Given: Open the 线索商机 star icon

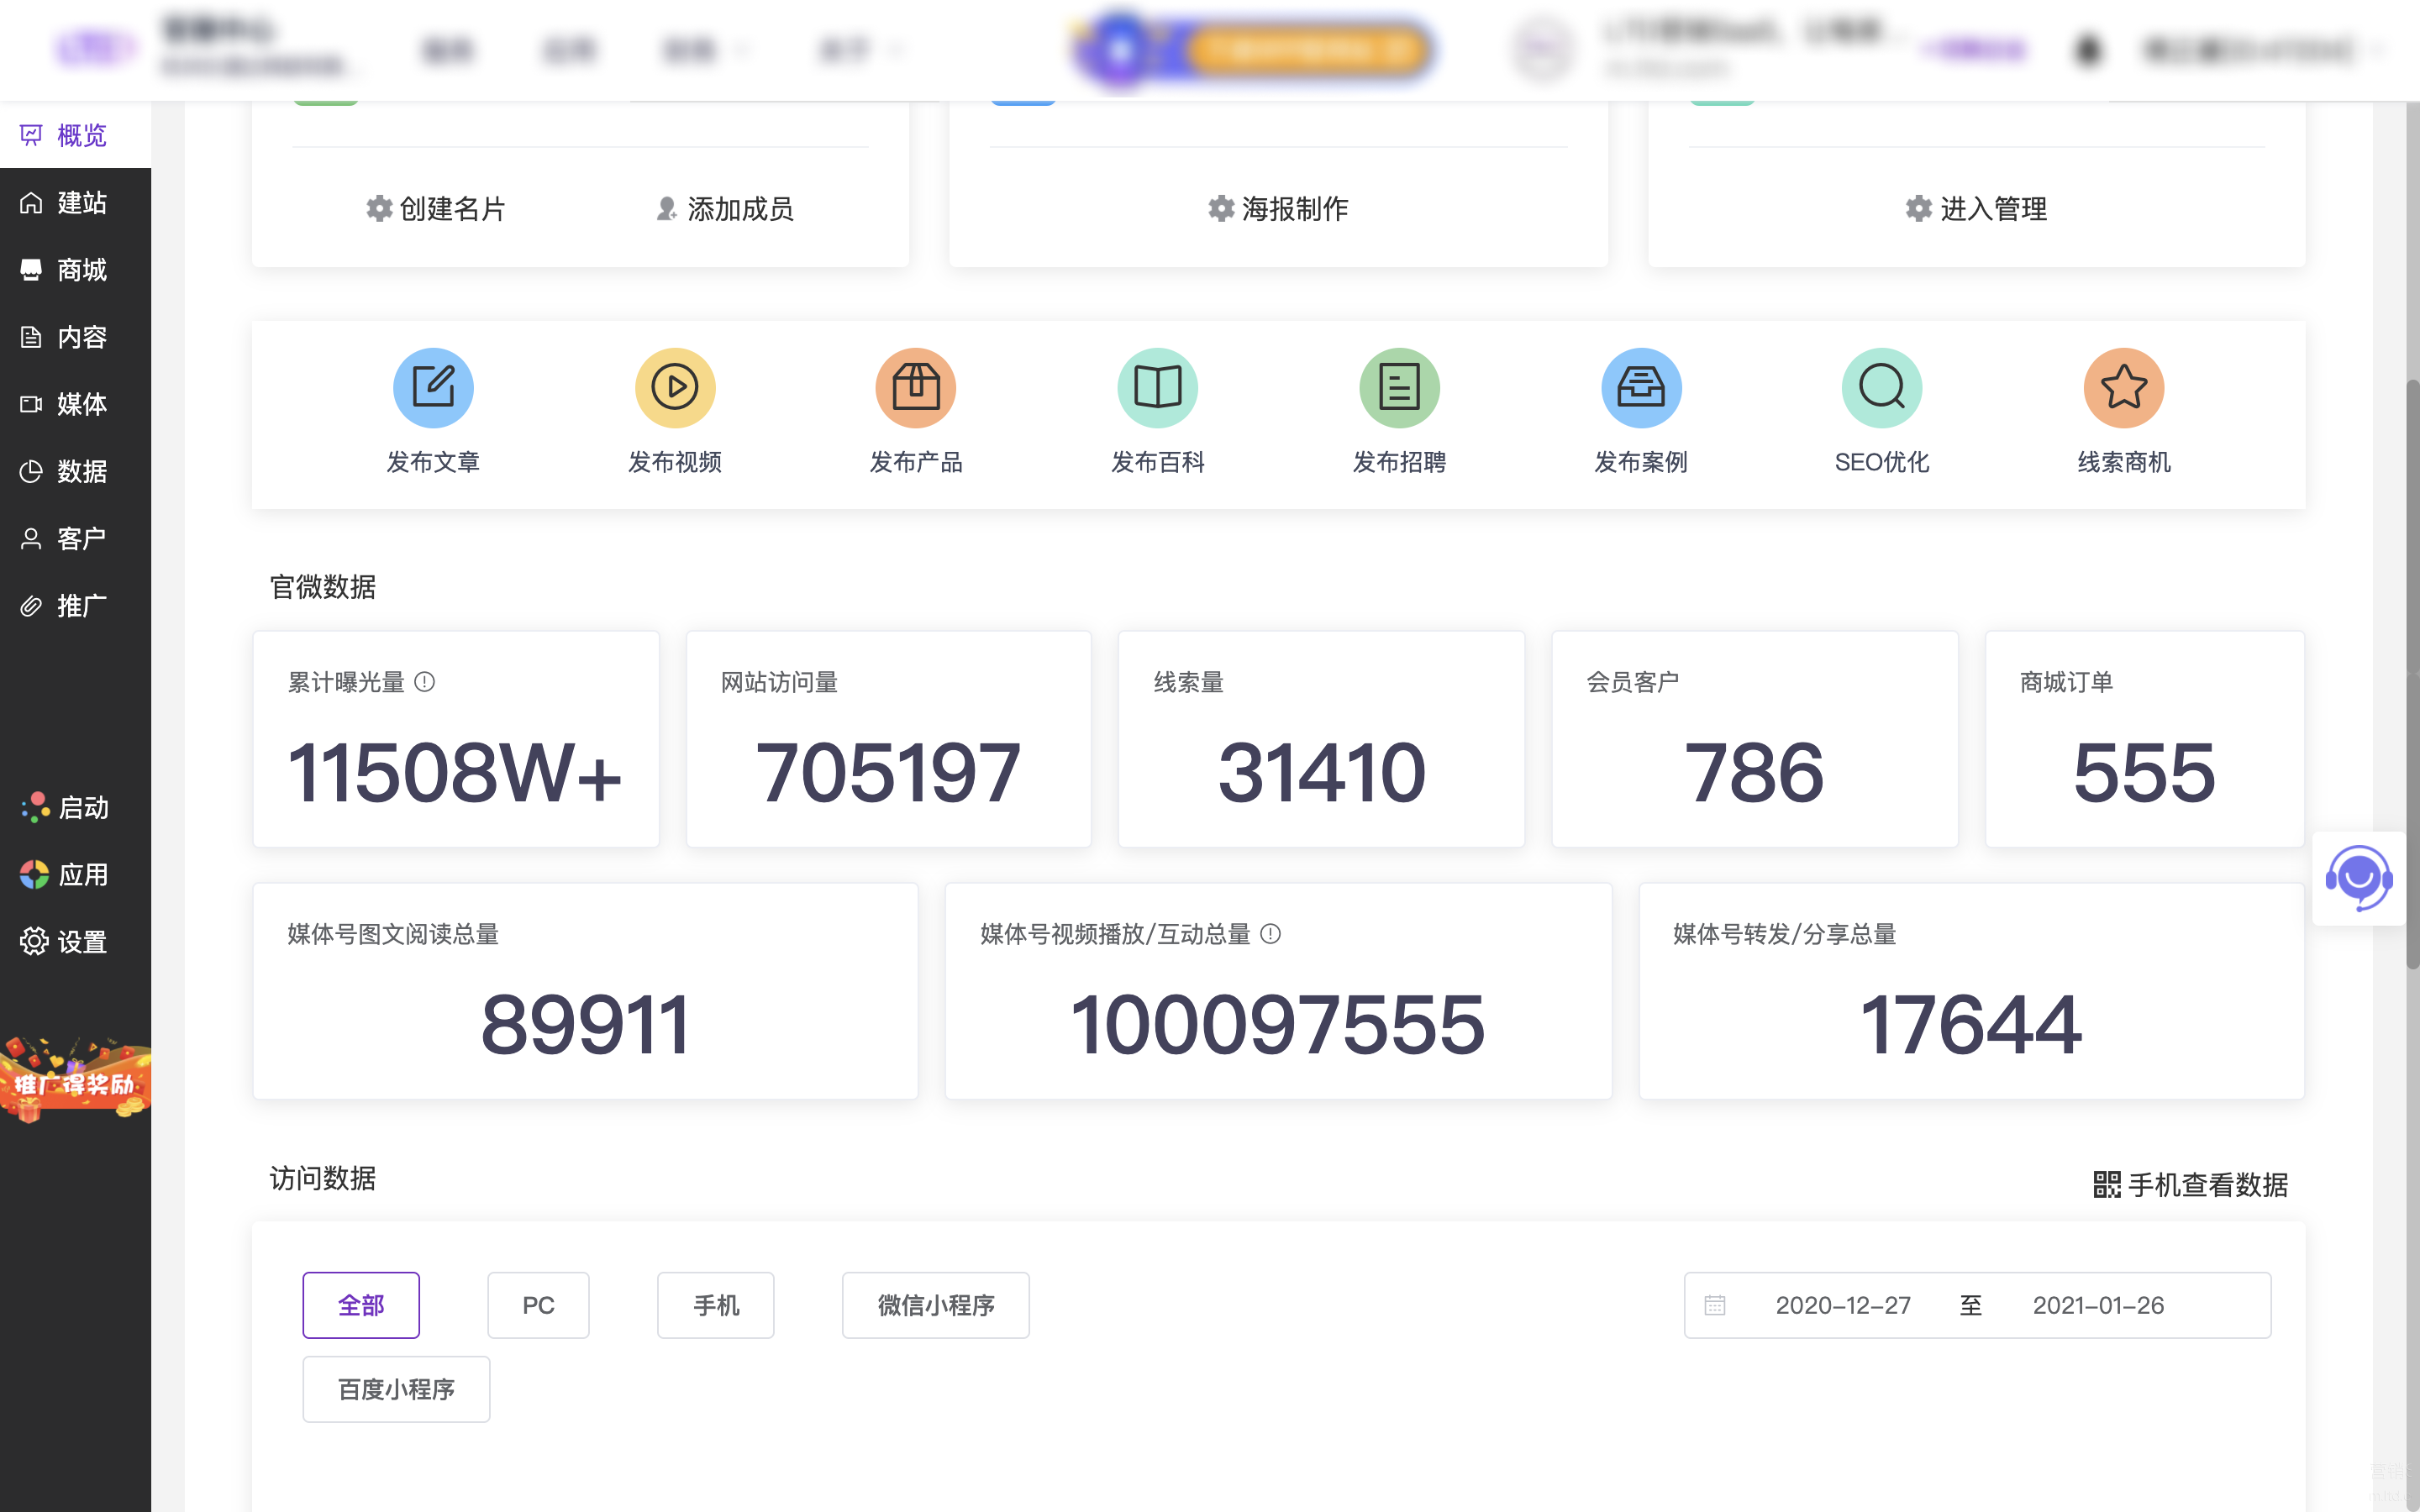Looking at the screenshot, I should (2123, 387).
